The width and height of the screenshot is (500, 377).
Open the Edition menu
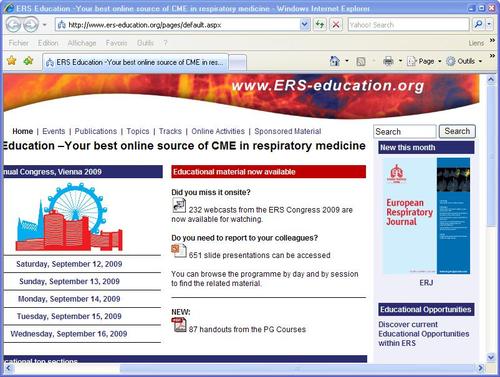click(48, 43)
